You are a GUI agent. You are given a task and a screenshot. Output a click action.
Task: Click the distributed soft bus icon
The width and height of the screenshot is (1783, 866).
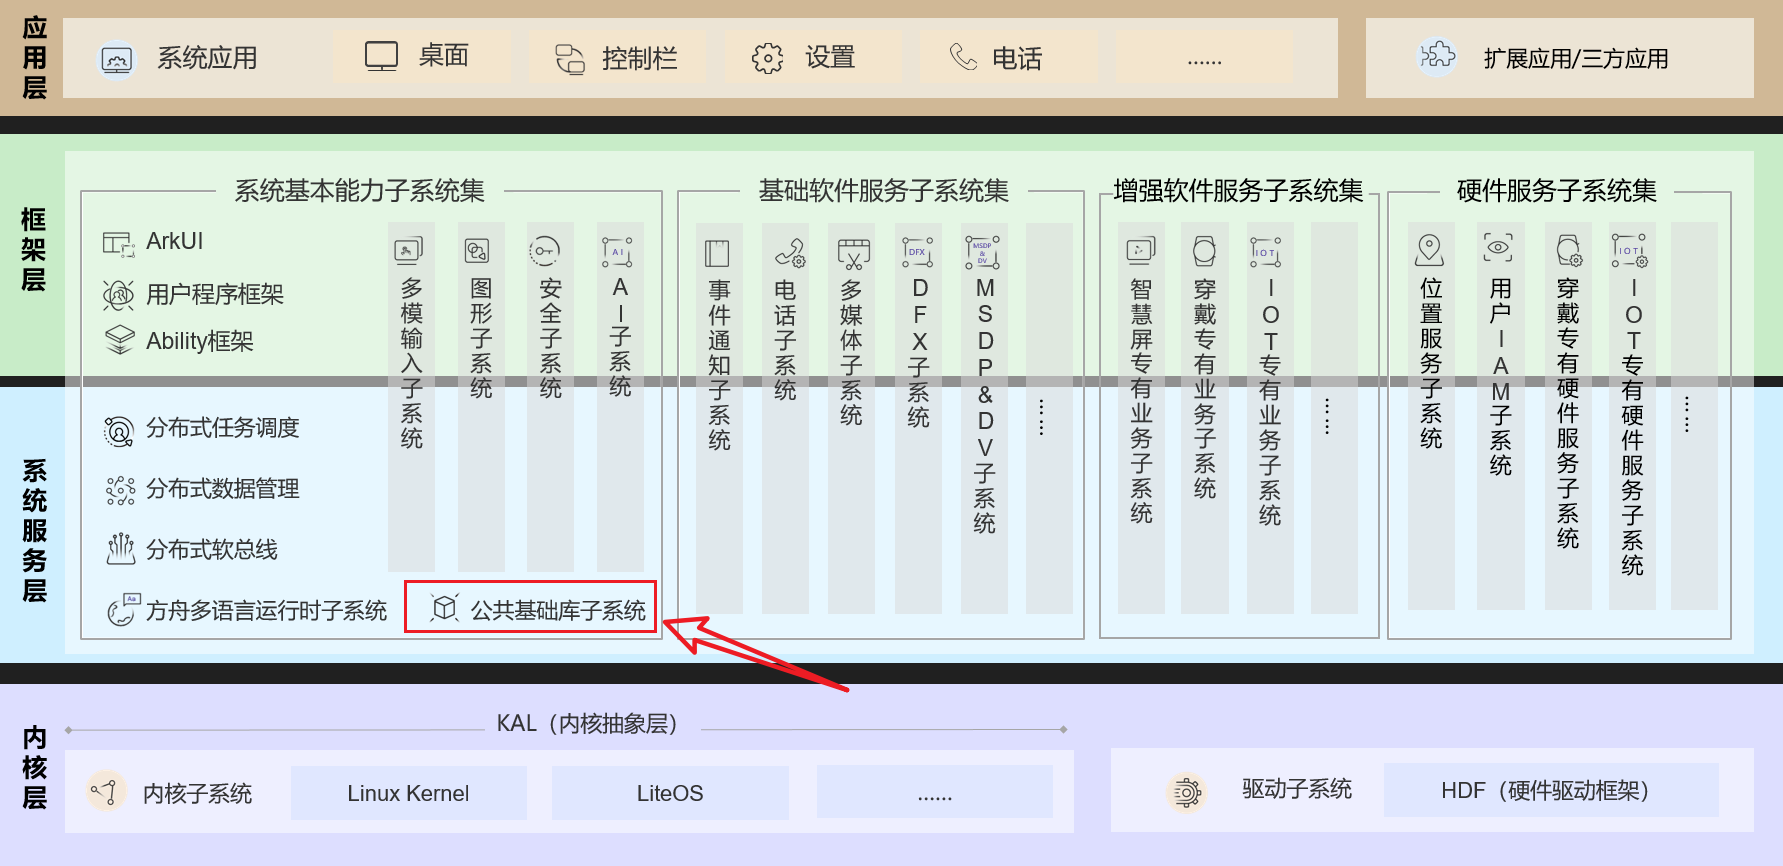click(x=120, y=549)
